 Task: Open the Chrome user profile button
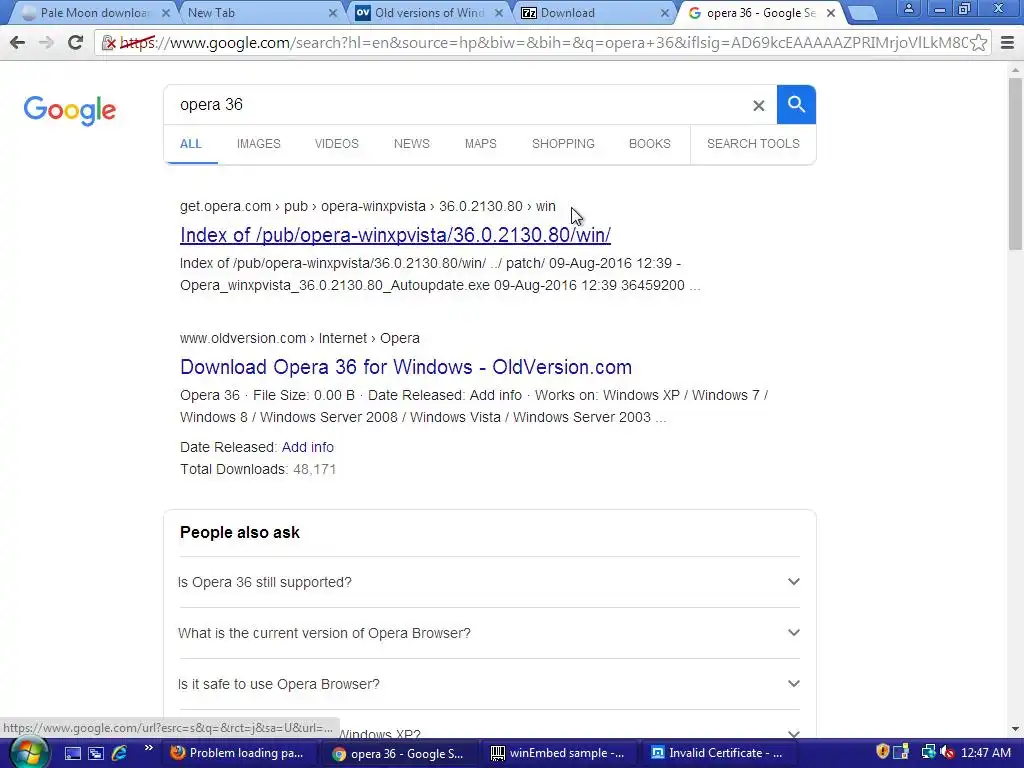pyautogui.click(x=908, y=10)
